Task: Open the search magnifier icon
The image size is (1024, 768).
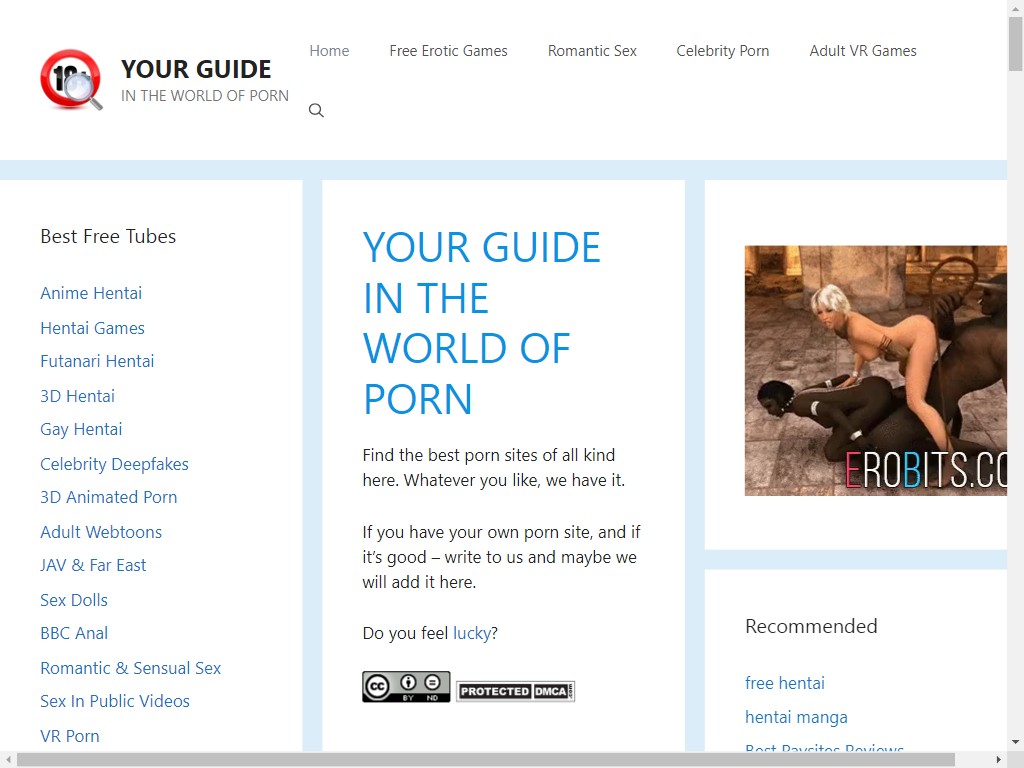Action: [316, 110]
